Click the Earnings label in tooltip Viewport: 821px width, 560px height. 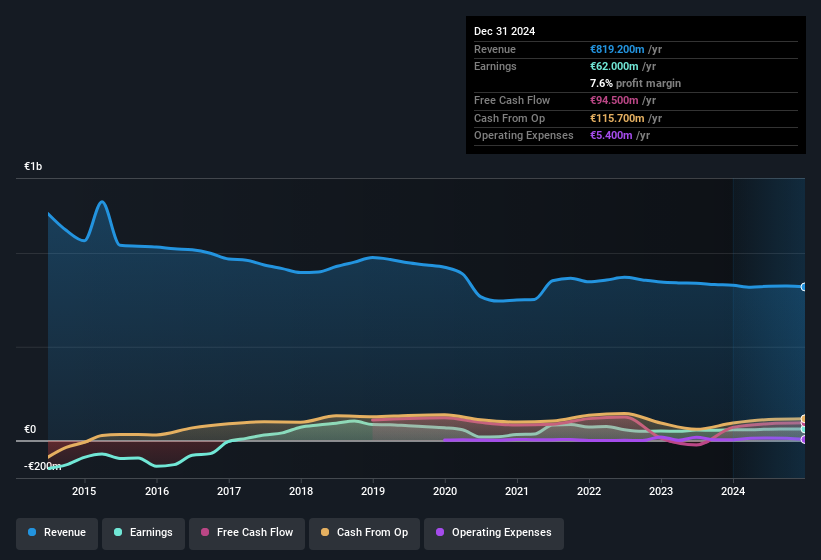495,66
